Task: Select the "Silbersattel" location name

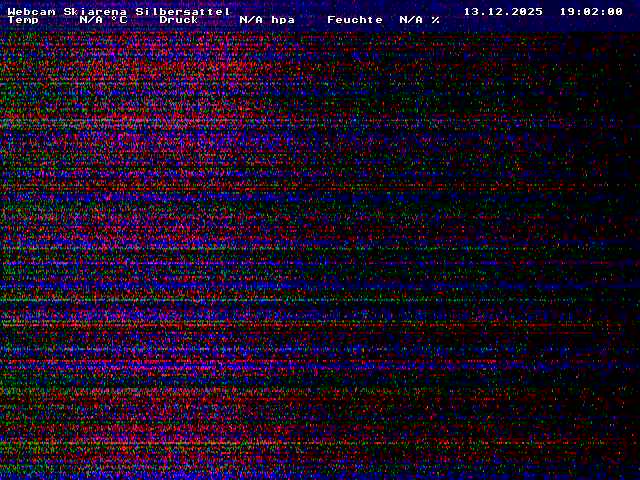Action: [x=183, y=12]
